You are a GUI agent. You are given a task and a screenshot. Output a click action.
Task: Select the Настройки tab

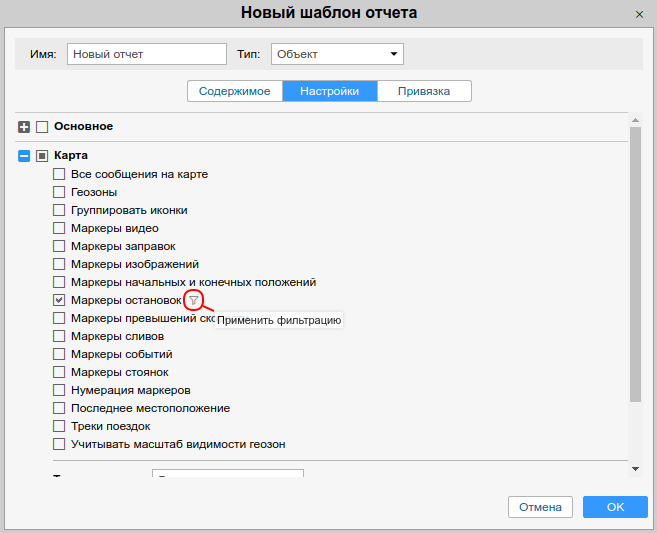[329, 91]
